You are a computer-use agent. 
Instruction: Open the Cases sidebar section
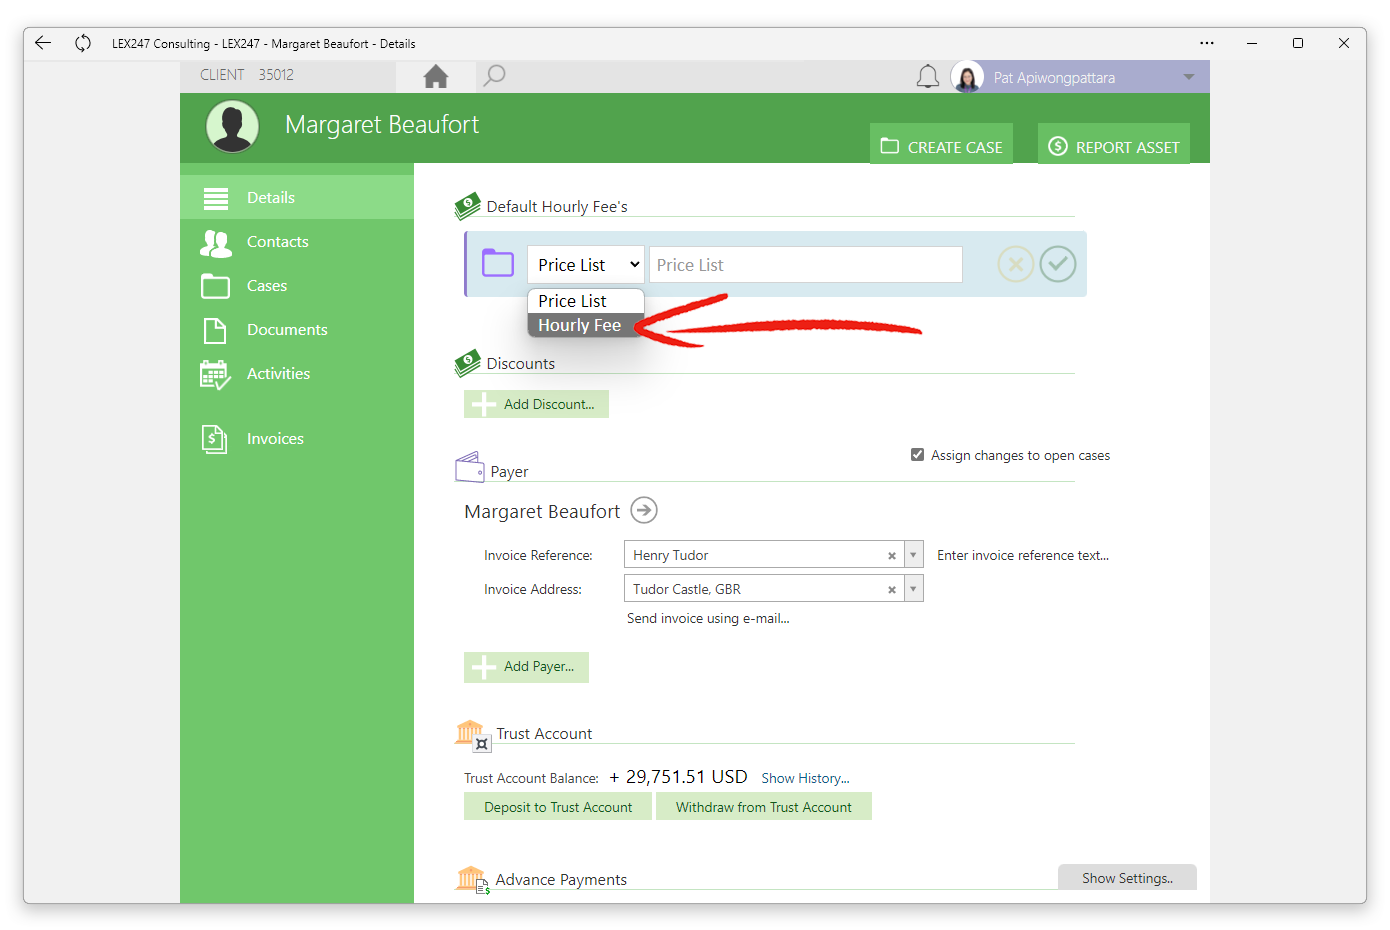[297, 285]
